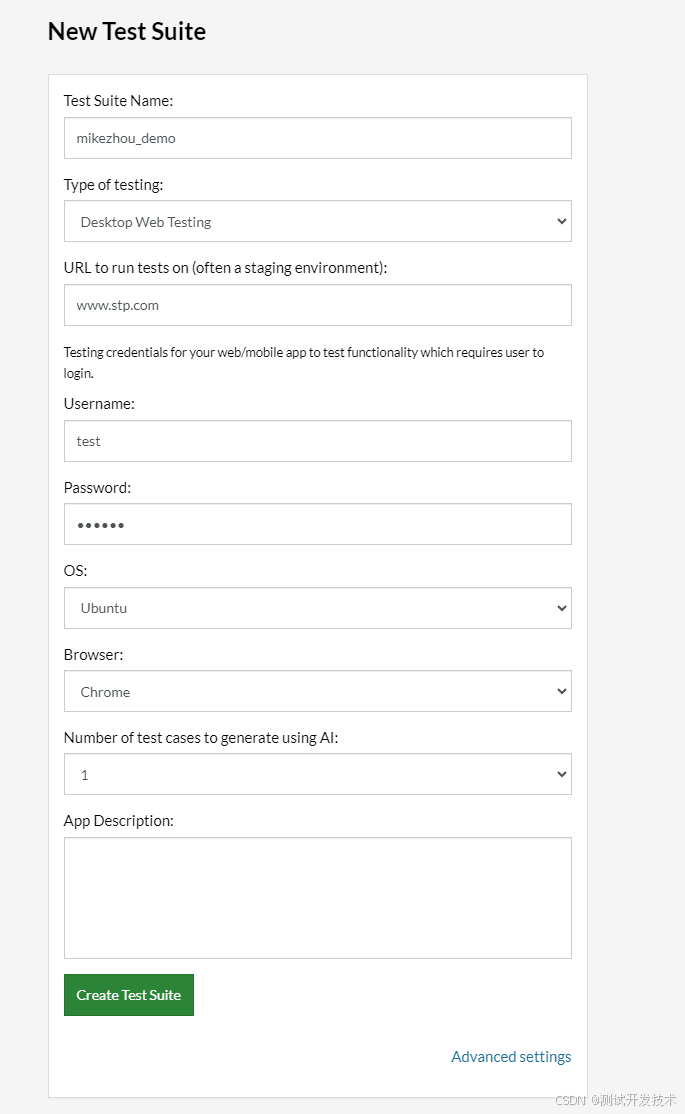
Task: Open the Type of testing dropdown
Action: [318, 222]
